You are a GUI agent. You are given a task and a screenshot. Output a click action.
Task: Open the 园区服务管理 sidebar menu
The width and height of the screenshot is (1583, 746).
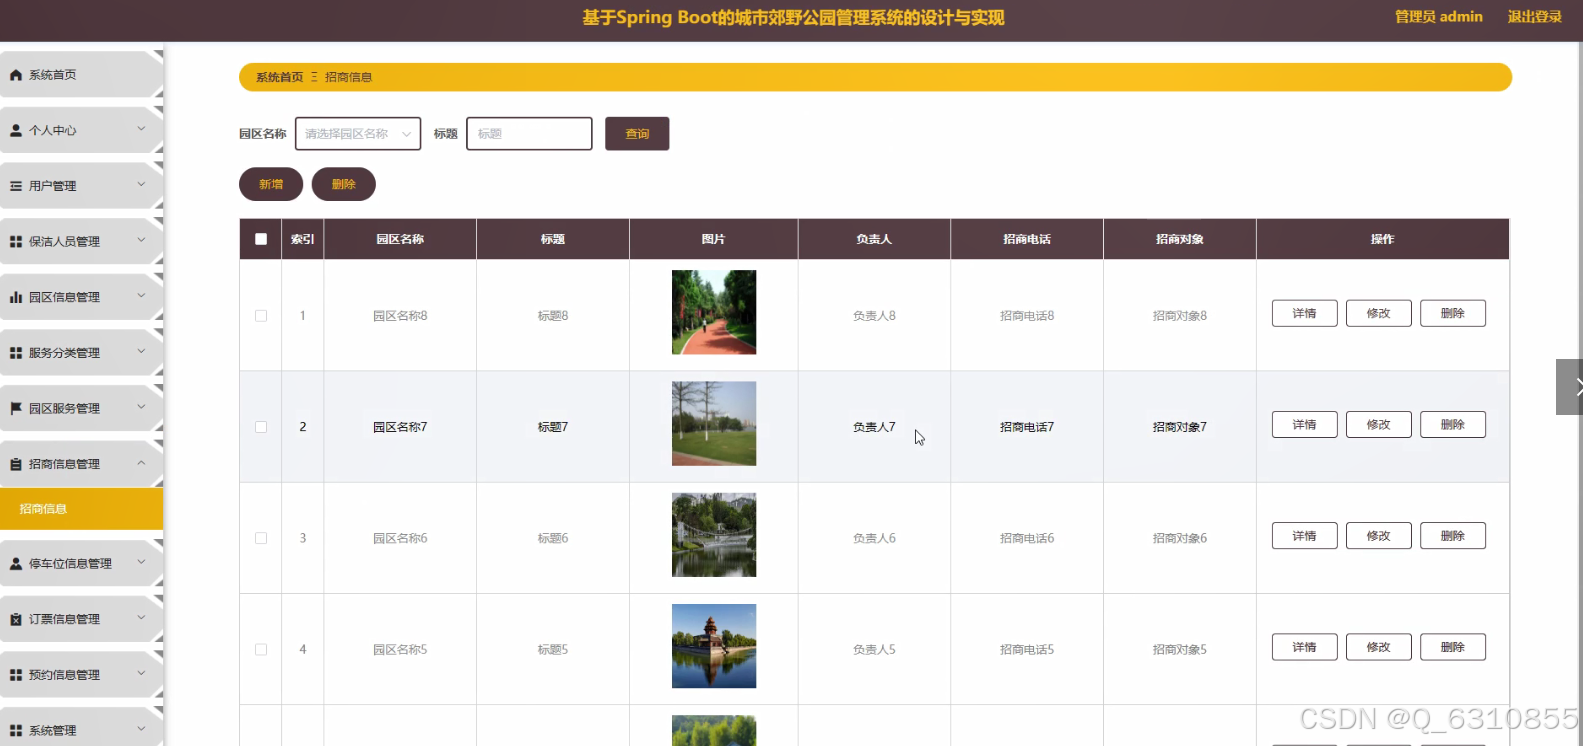(80, 408)
